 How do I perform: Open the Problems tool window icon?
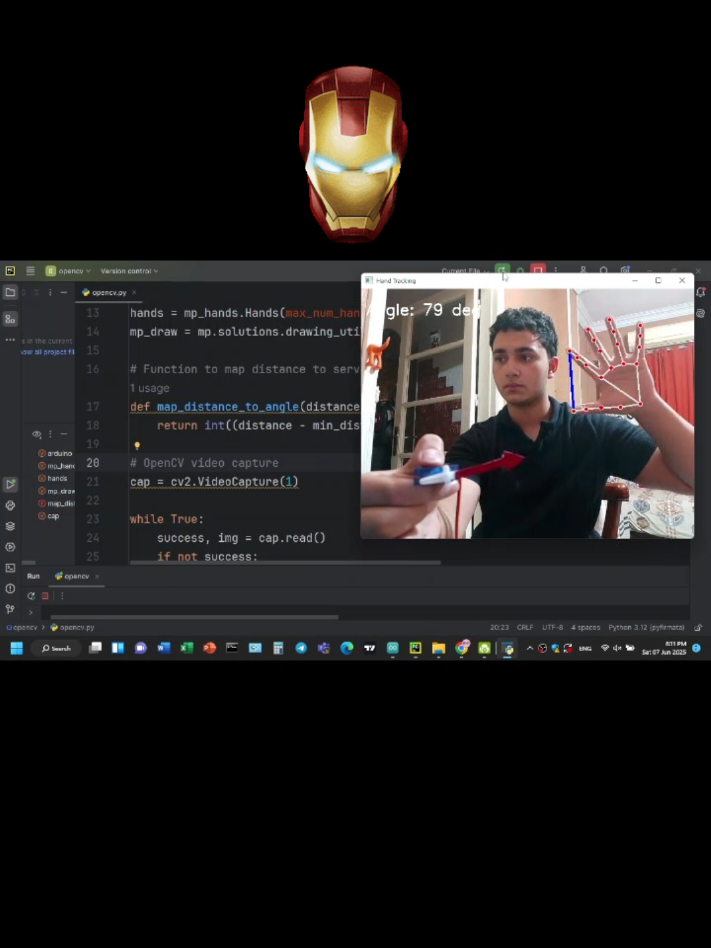click(10, 588)
